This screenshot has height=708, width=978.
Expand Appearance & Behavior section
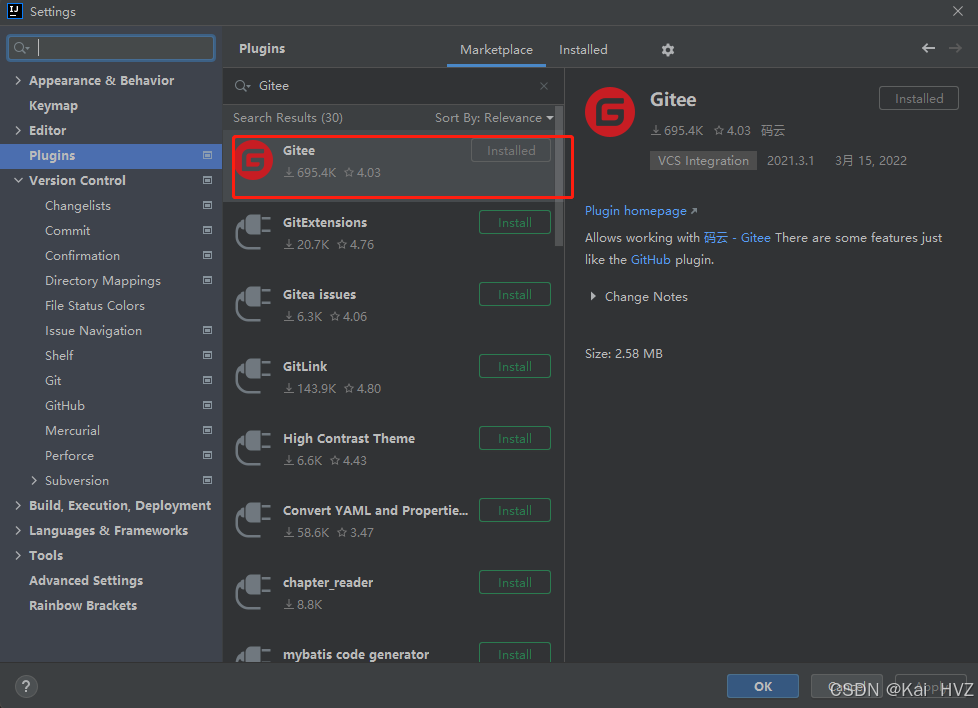click(18, 80)
